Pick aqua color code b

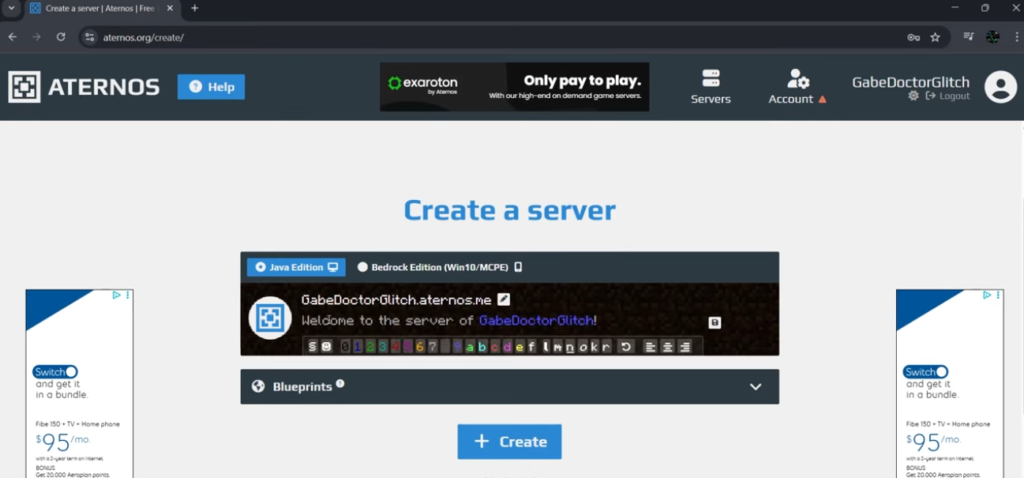(483, 347)
